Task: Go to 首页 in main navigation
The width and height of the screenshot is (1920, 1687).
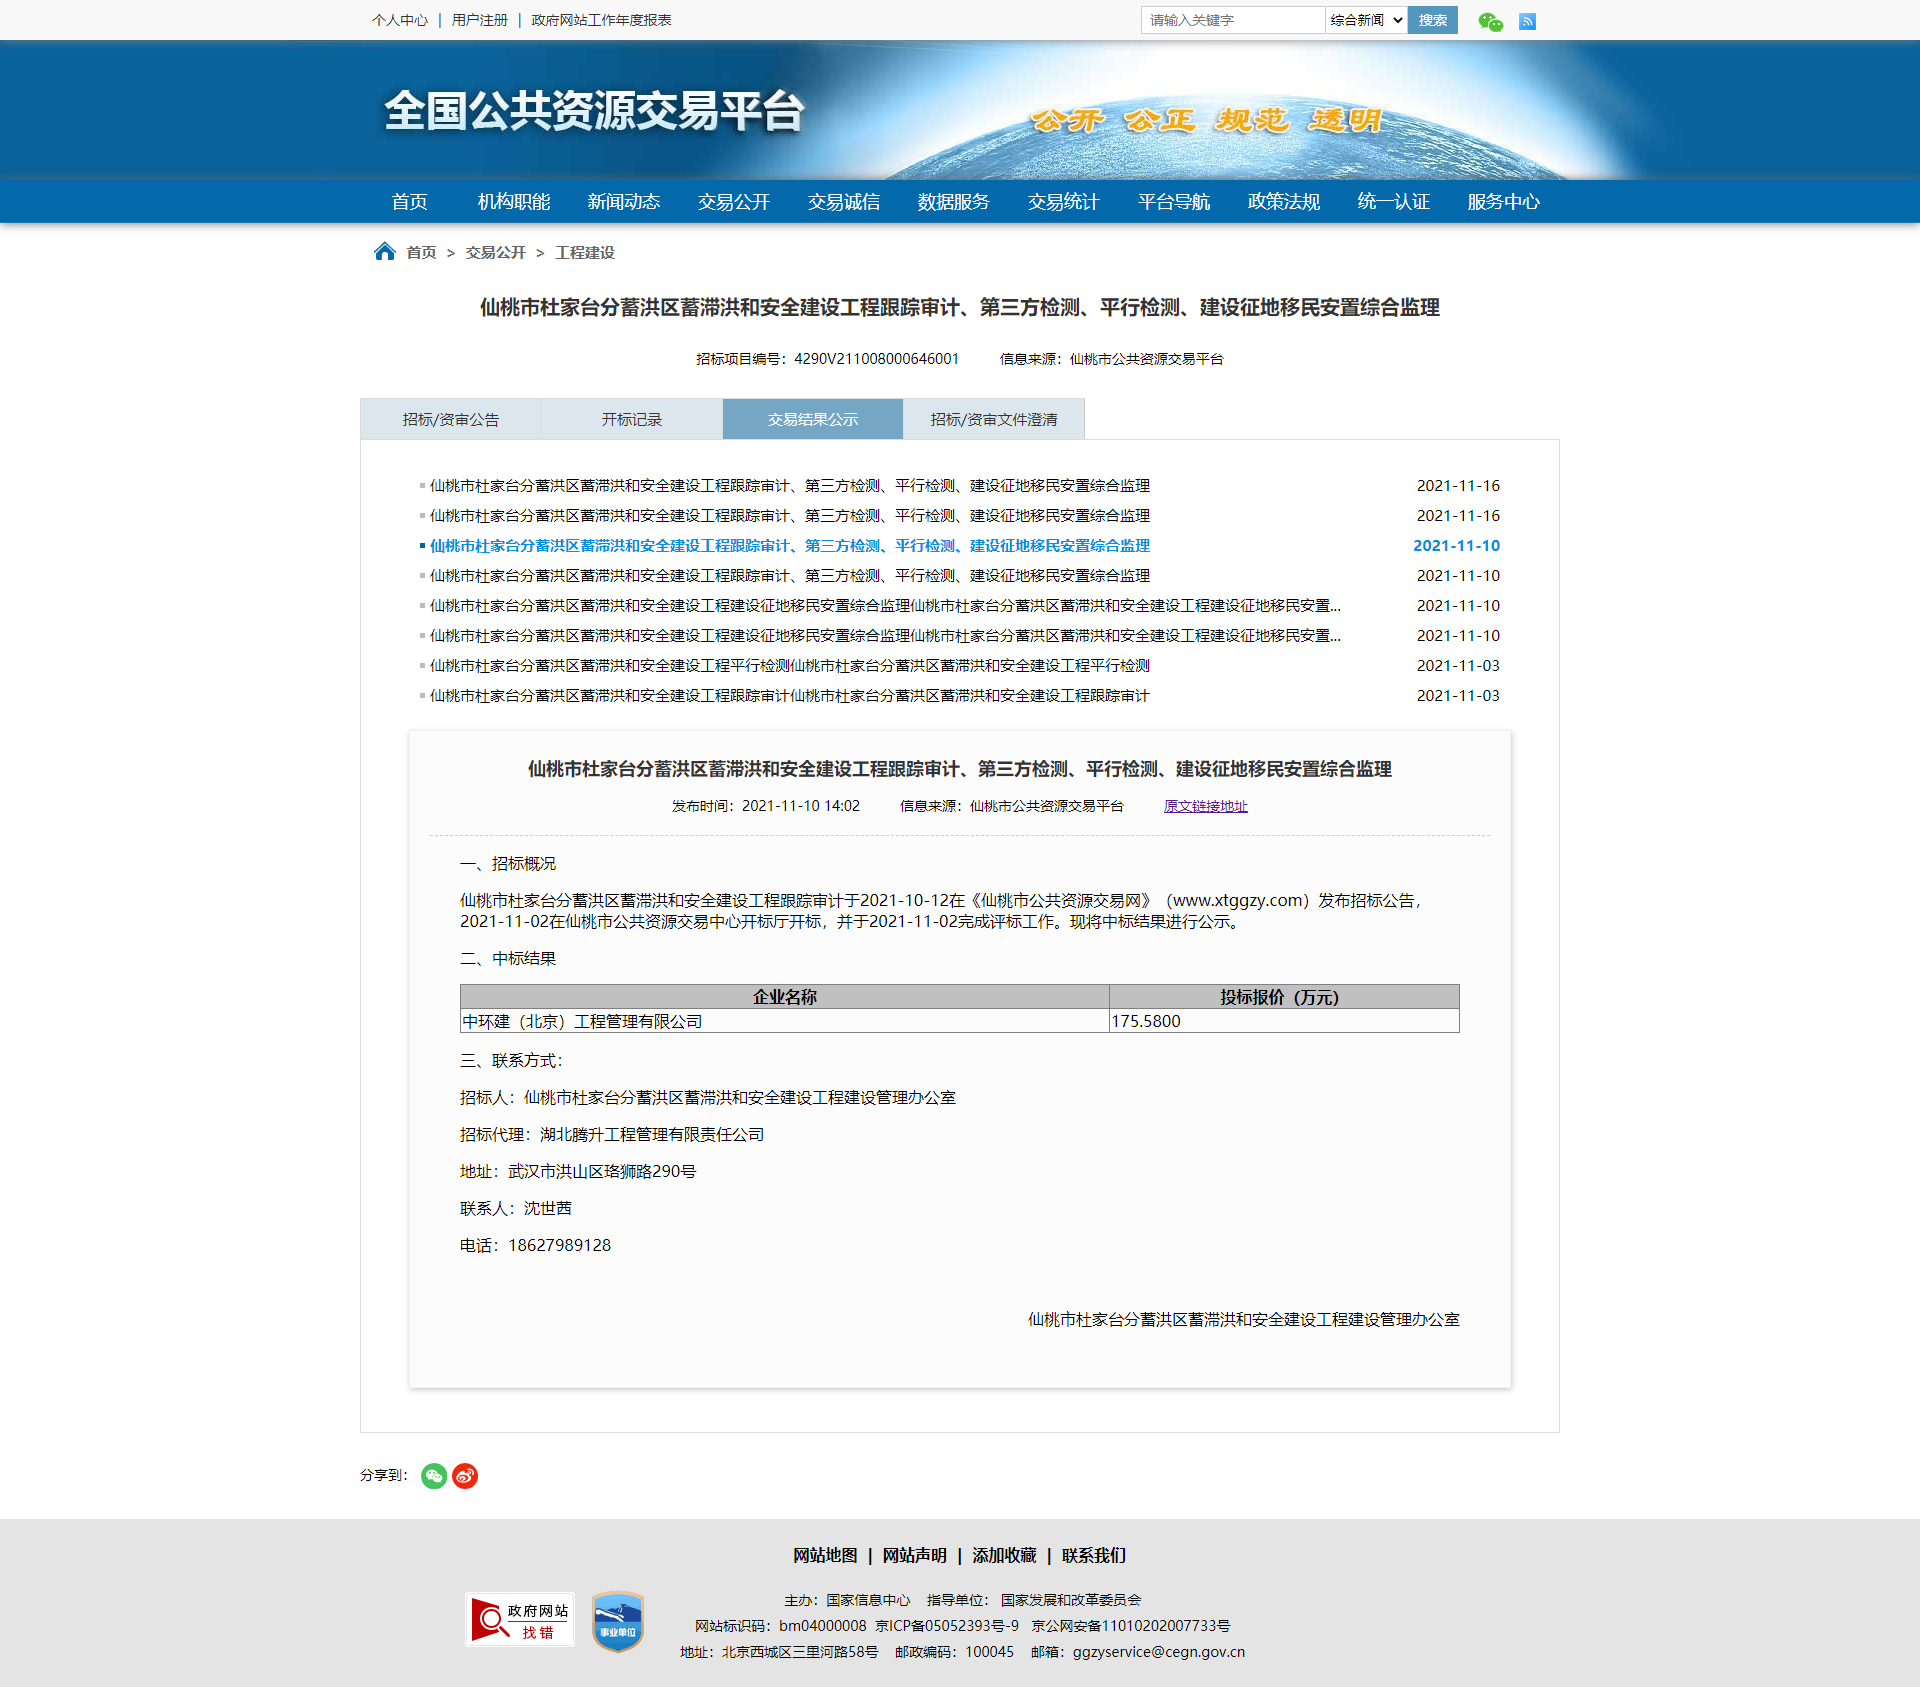Action: pos(410,201)
